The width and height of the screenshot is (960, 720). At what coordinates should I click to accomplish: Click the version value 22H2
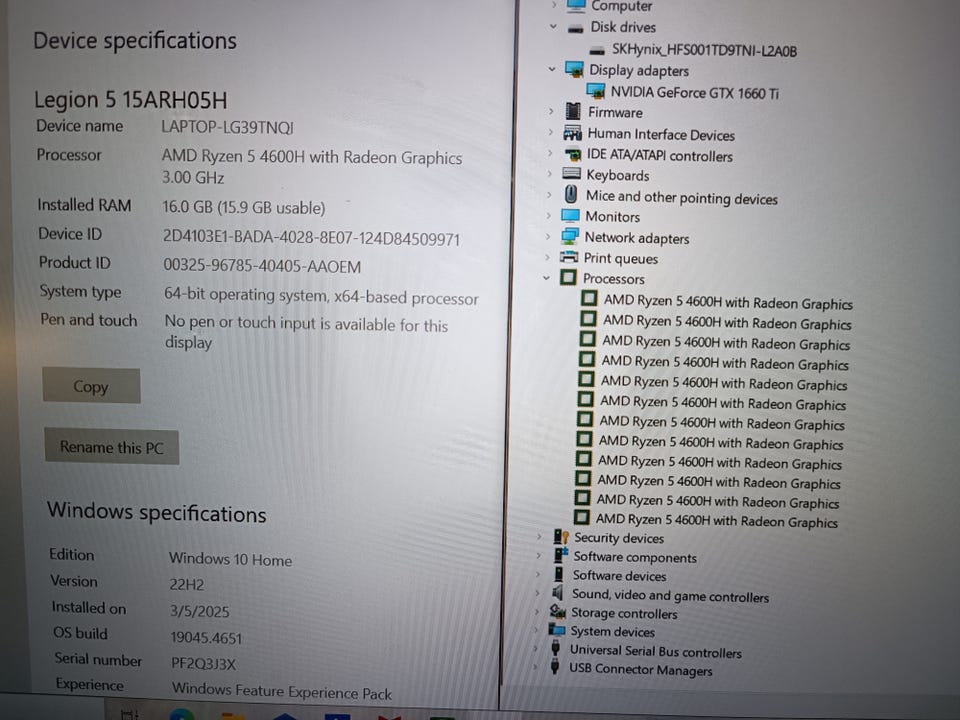pyautogui.click(x=187, y=585)
